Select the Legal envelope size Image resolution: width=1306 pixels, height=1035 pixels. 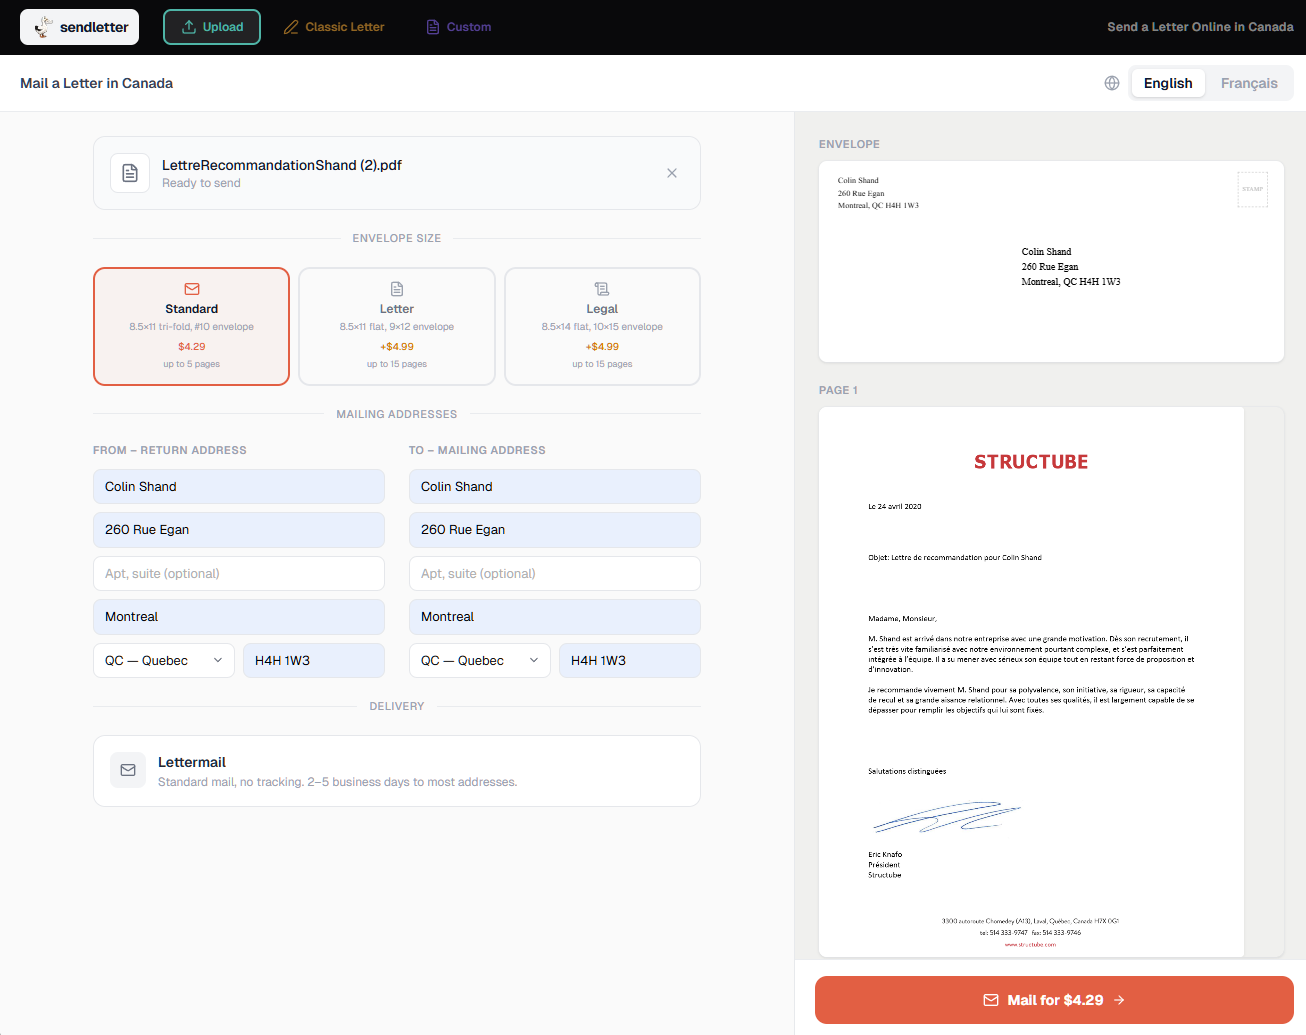tap(602, 326)
